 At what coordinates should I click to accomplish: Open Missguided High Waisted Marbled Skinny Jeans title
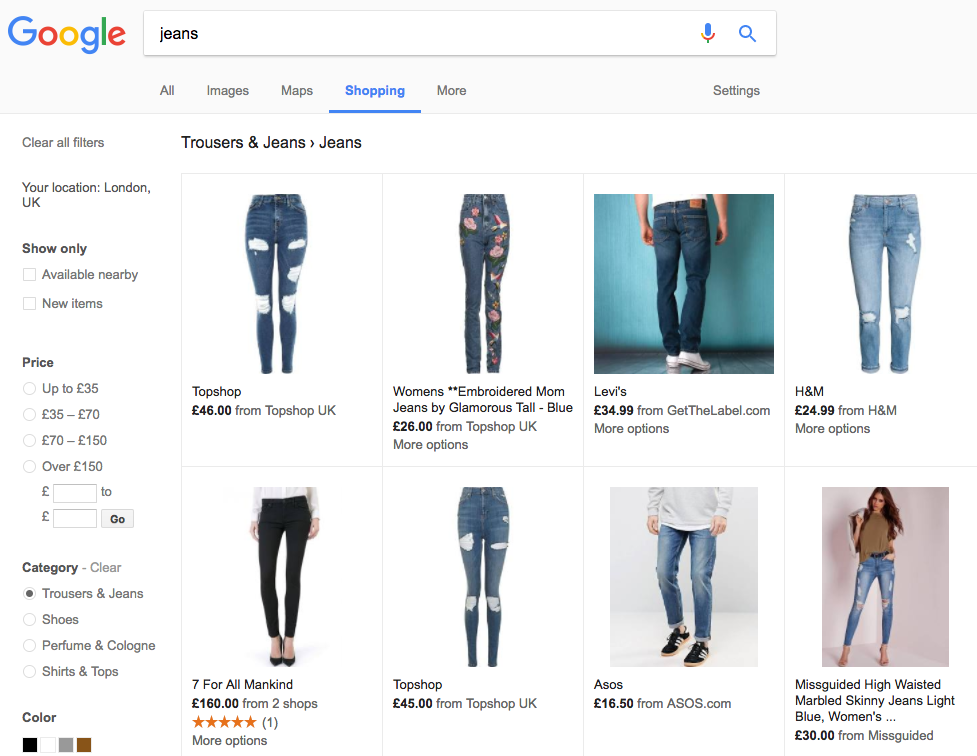pos(875,701)
